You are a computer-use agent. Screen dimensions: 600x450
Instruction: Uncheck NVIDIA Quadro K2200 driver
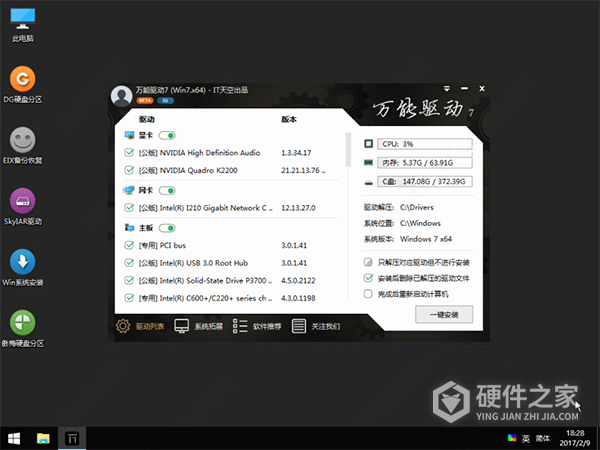click(x=129, y=170)
